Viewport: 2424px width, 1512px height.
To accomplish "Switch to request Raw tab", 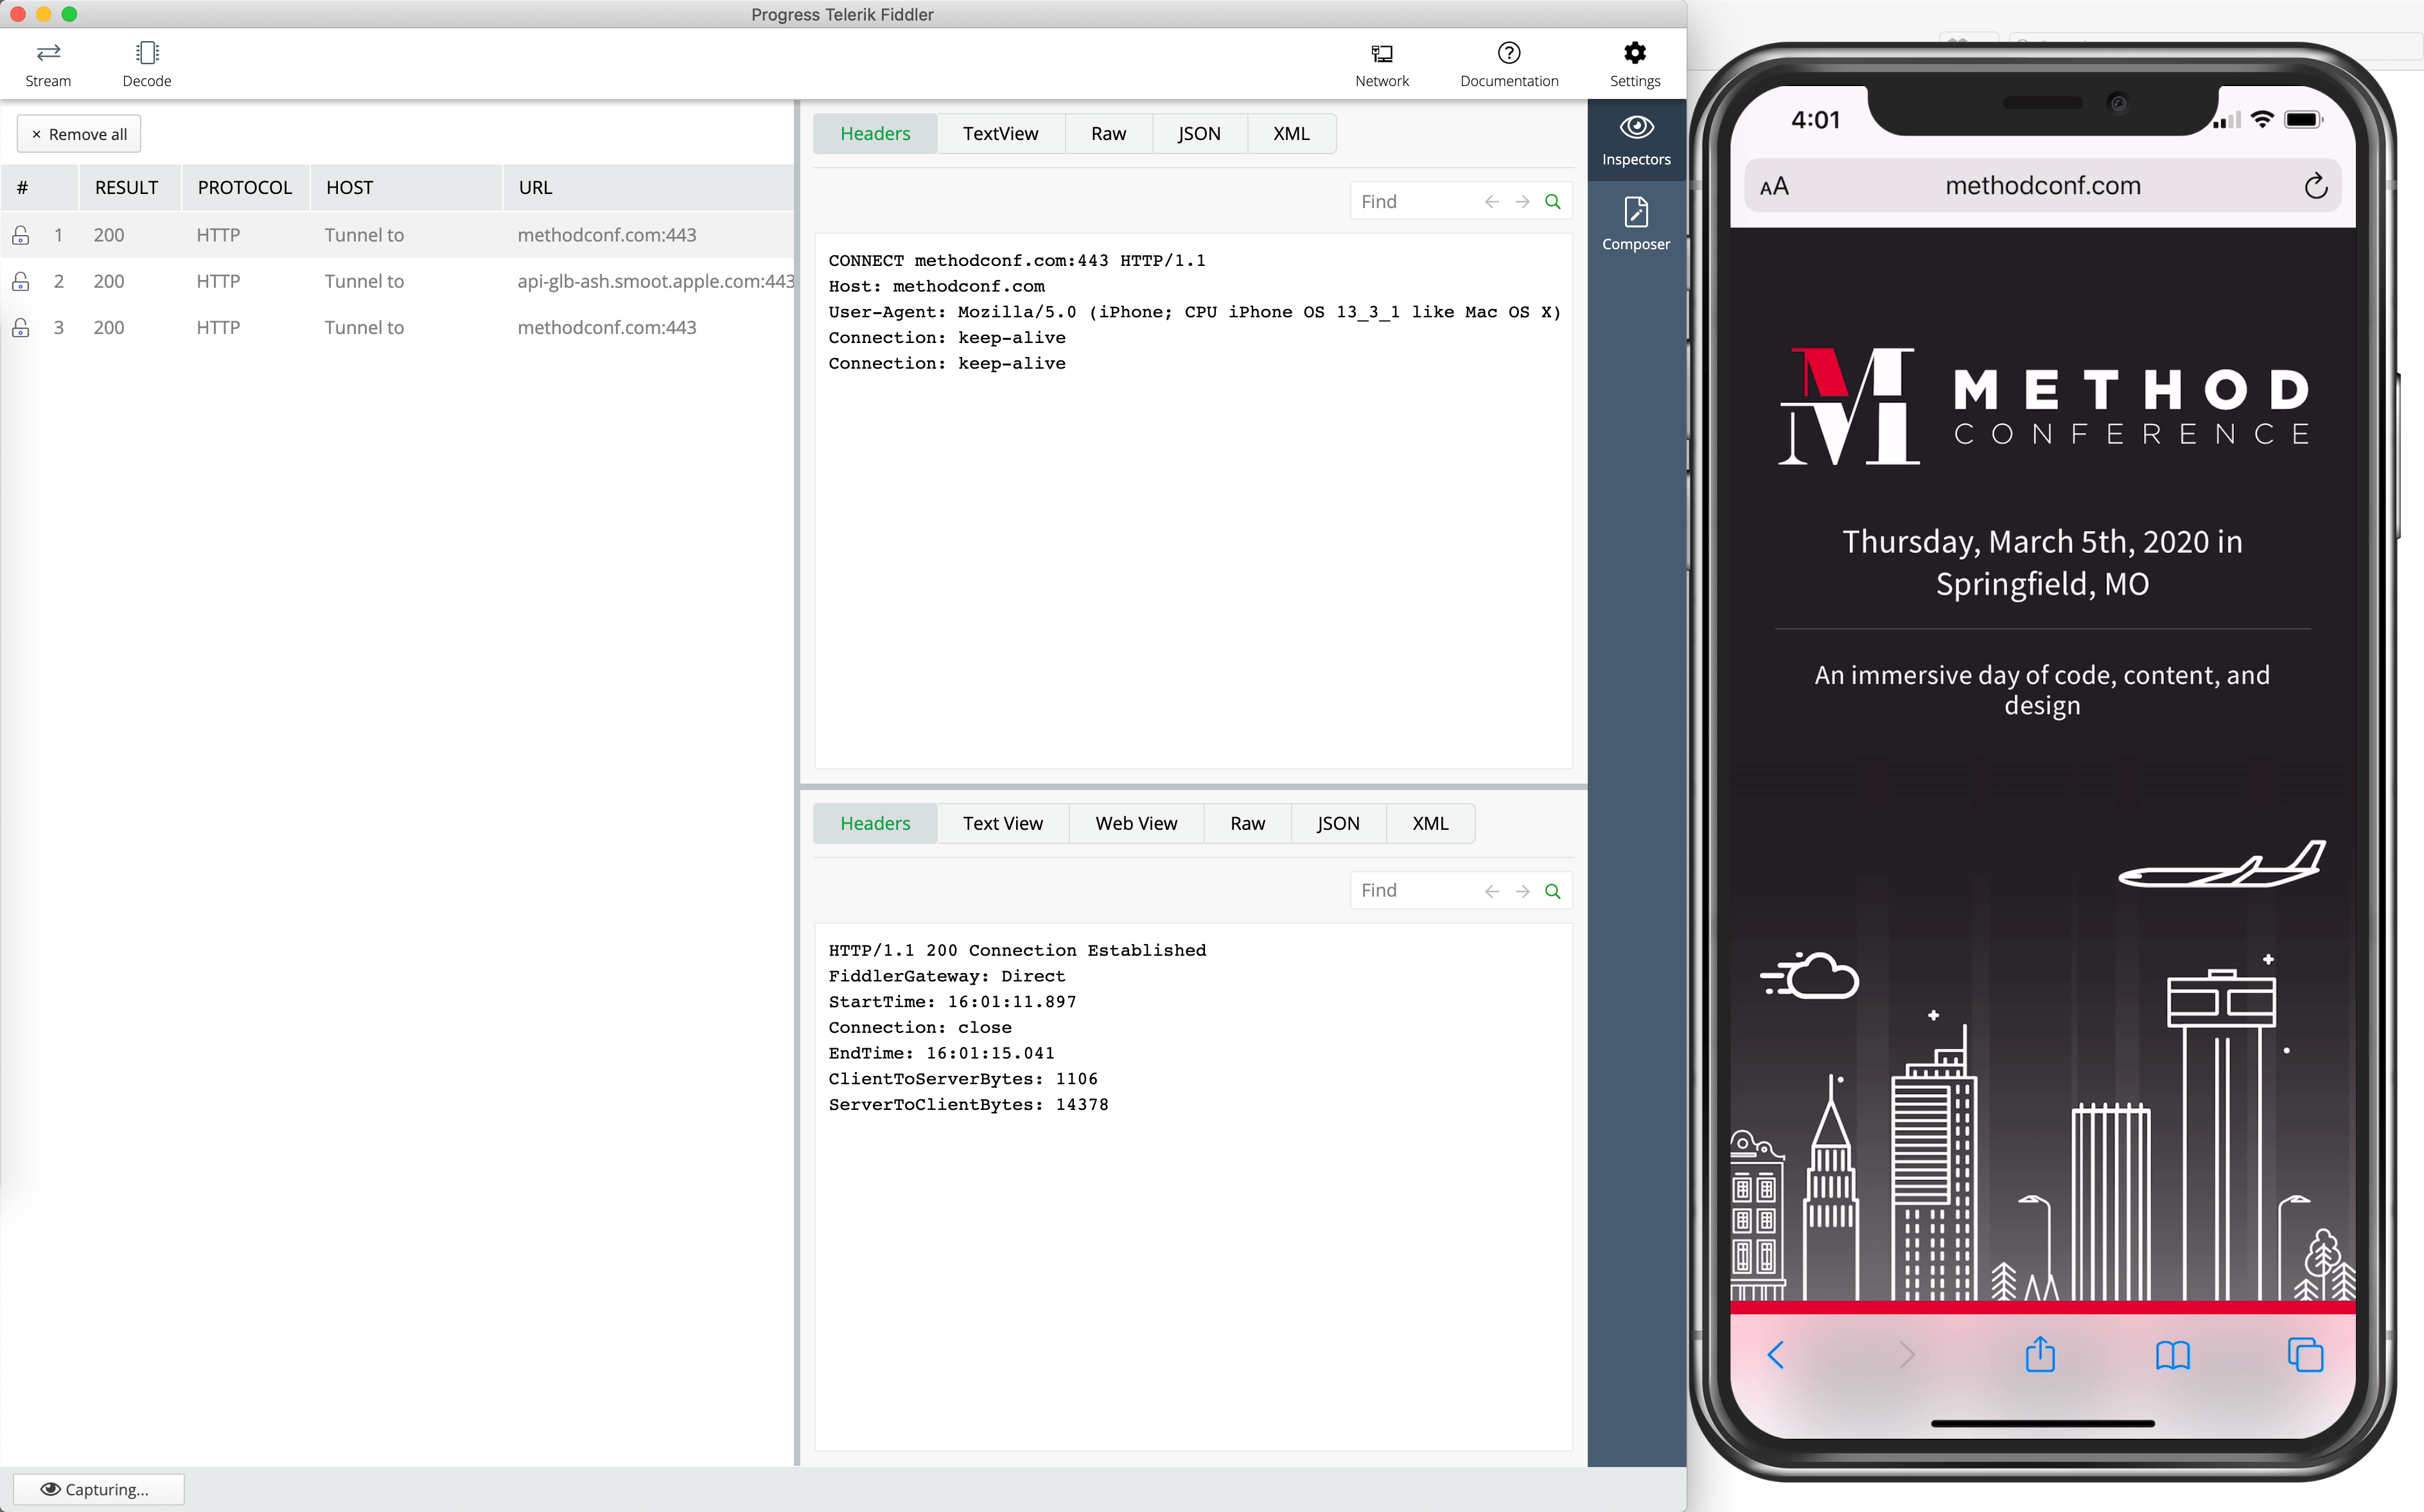I will pyautogui.click(x=1109, y=134).
